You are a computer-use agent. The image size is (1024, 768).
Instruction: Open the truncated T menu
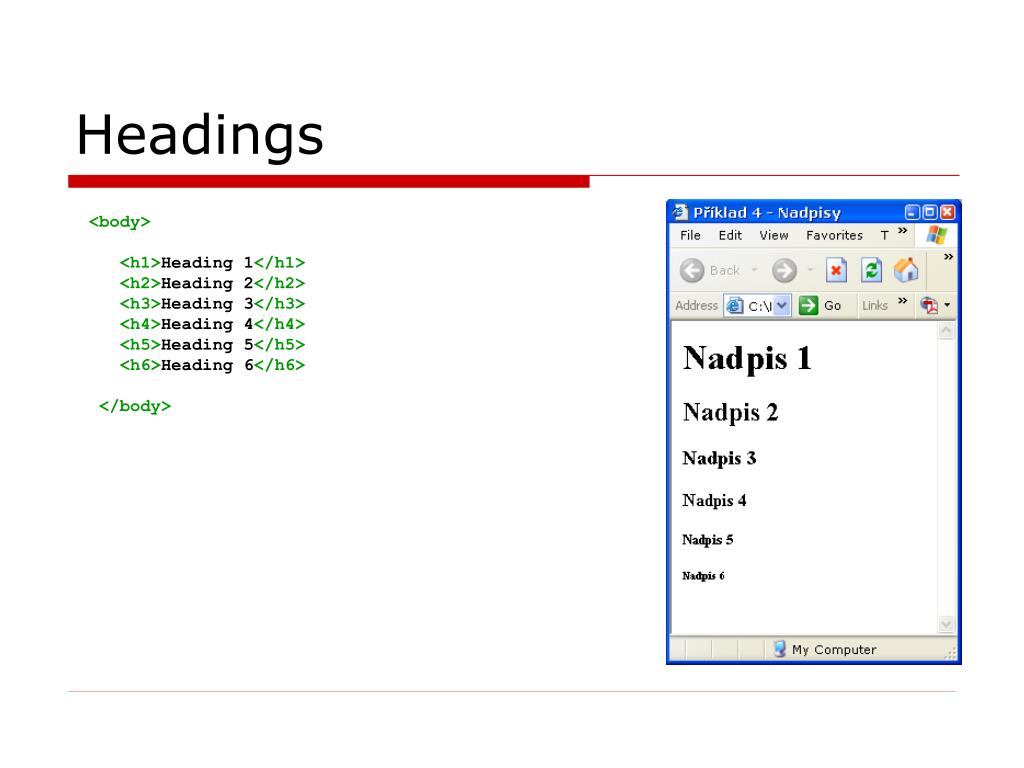pyautogui.click(x=884, y=235)
